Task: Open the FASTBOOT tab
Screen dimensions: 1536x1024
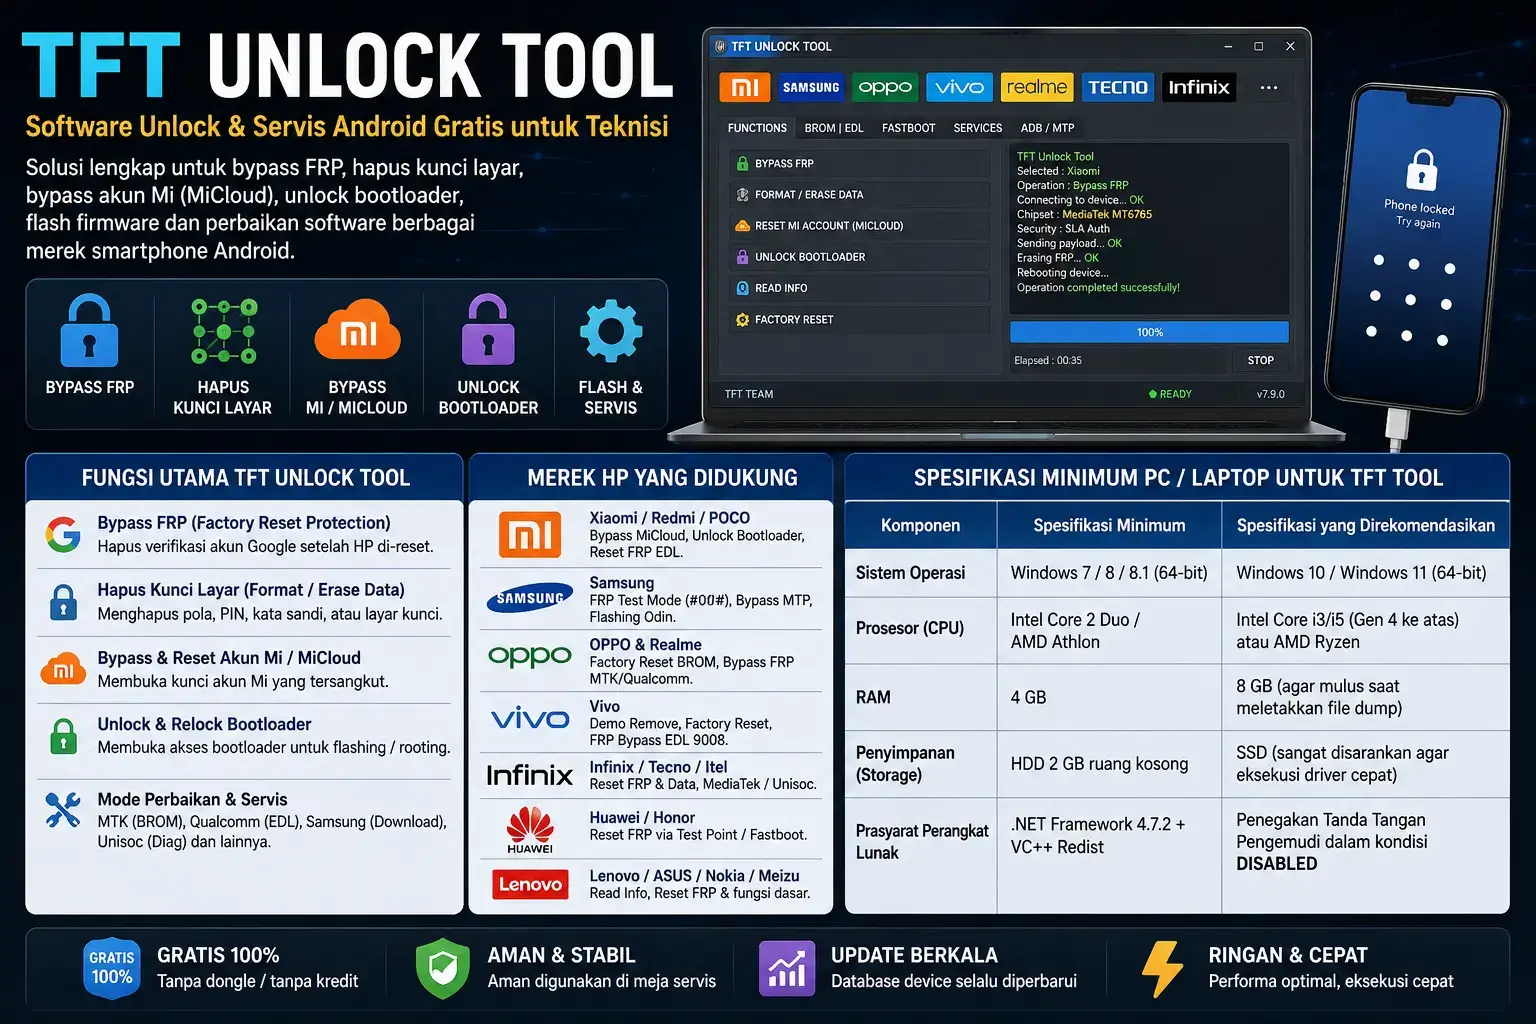Action: pyautogui.click(x=908, y=128)
